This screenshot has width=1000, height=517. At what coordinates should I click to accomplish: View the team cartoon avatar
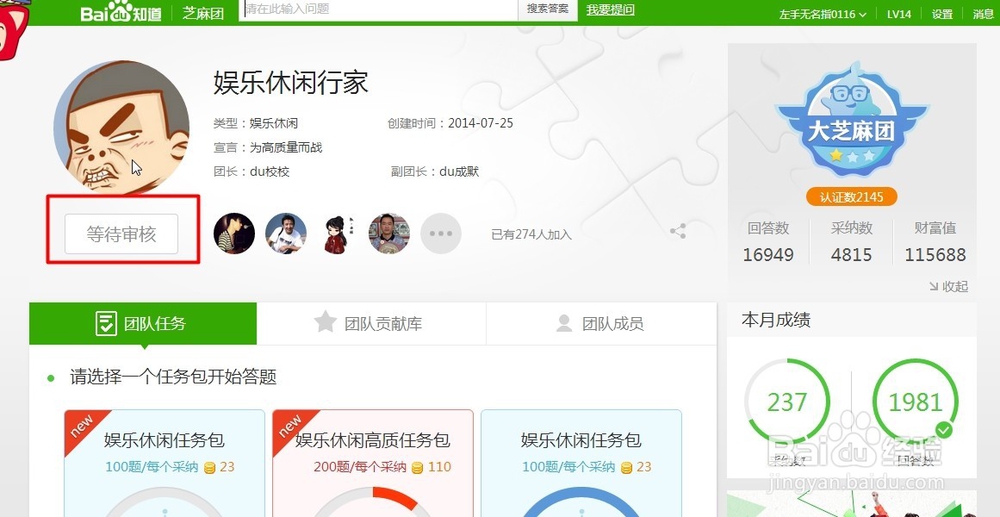[x=121, y=127]
